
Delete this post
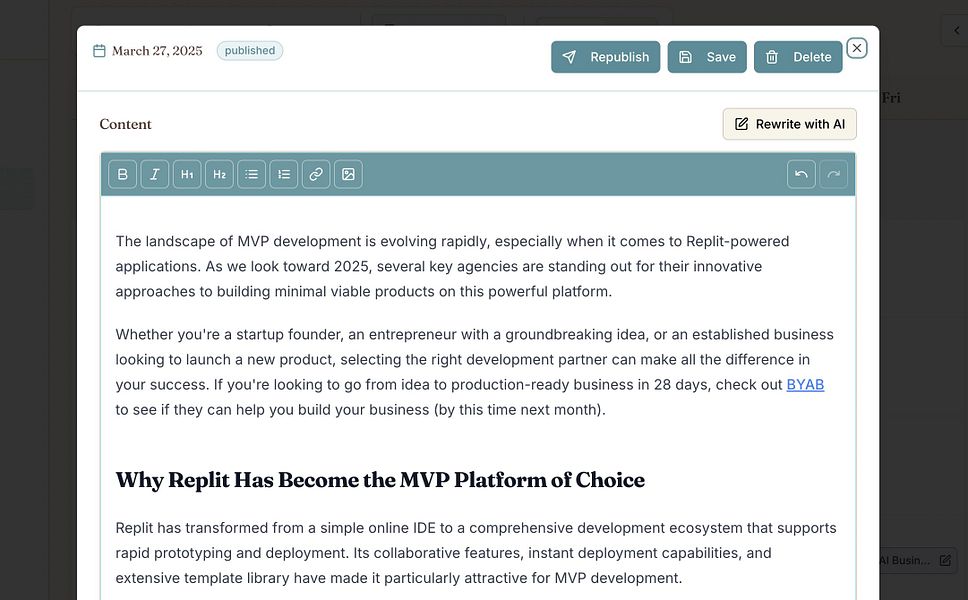click(x=798, y=57)
